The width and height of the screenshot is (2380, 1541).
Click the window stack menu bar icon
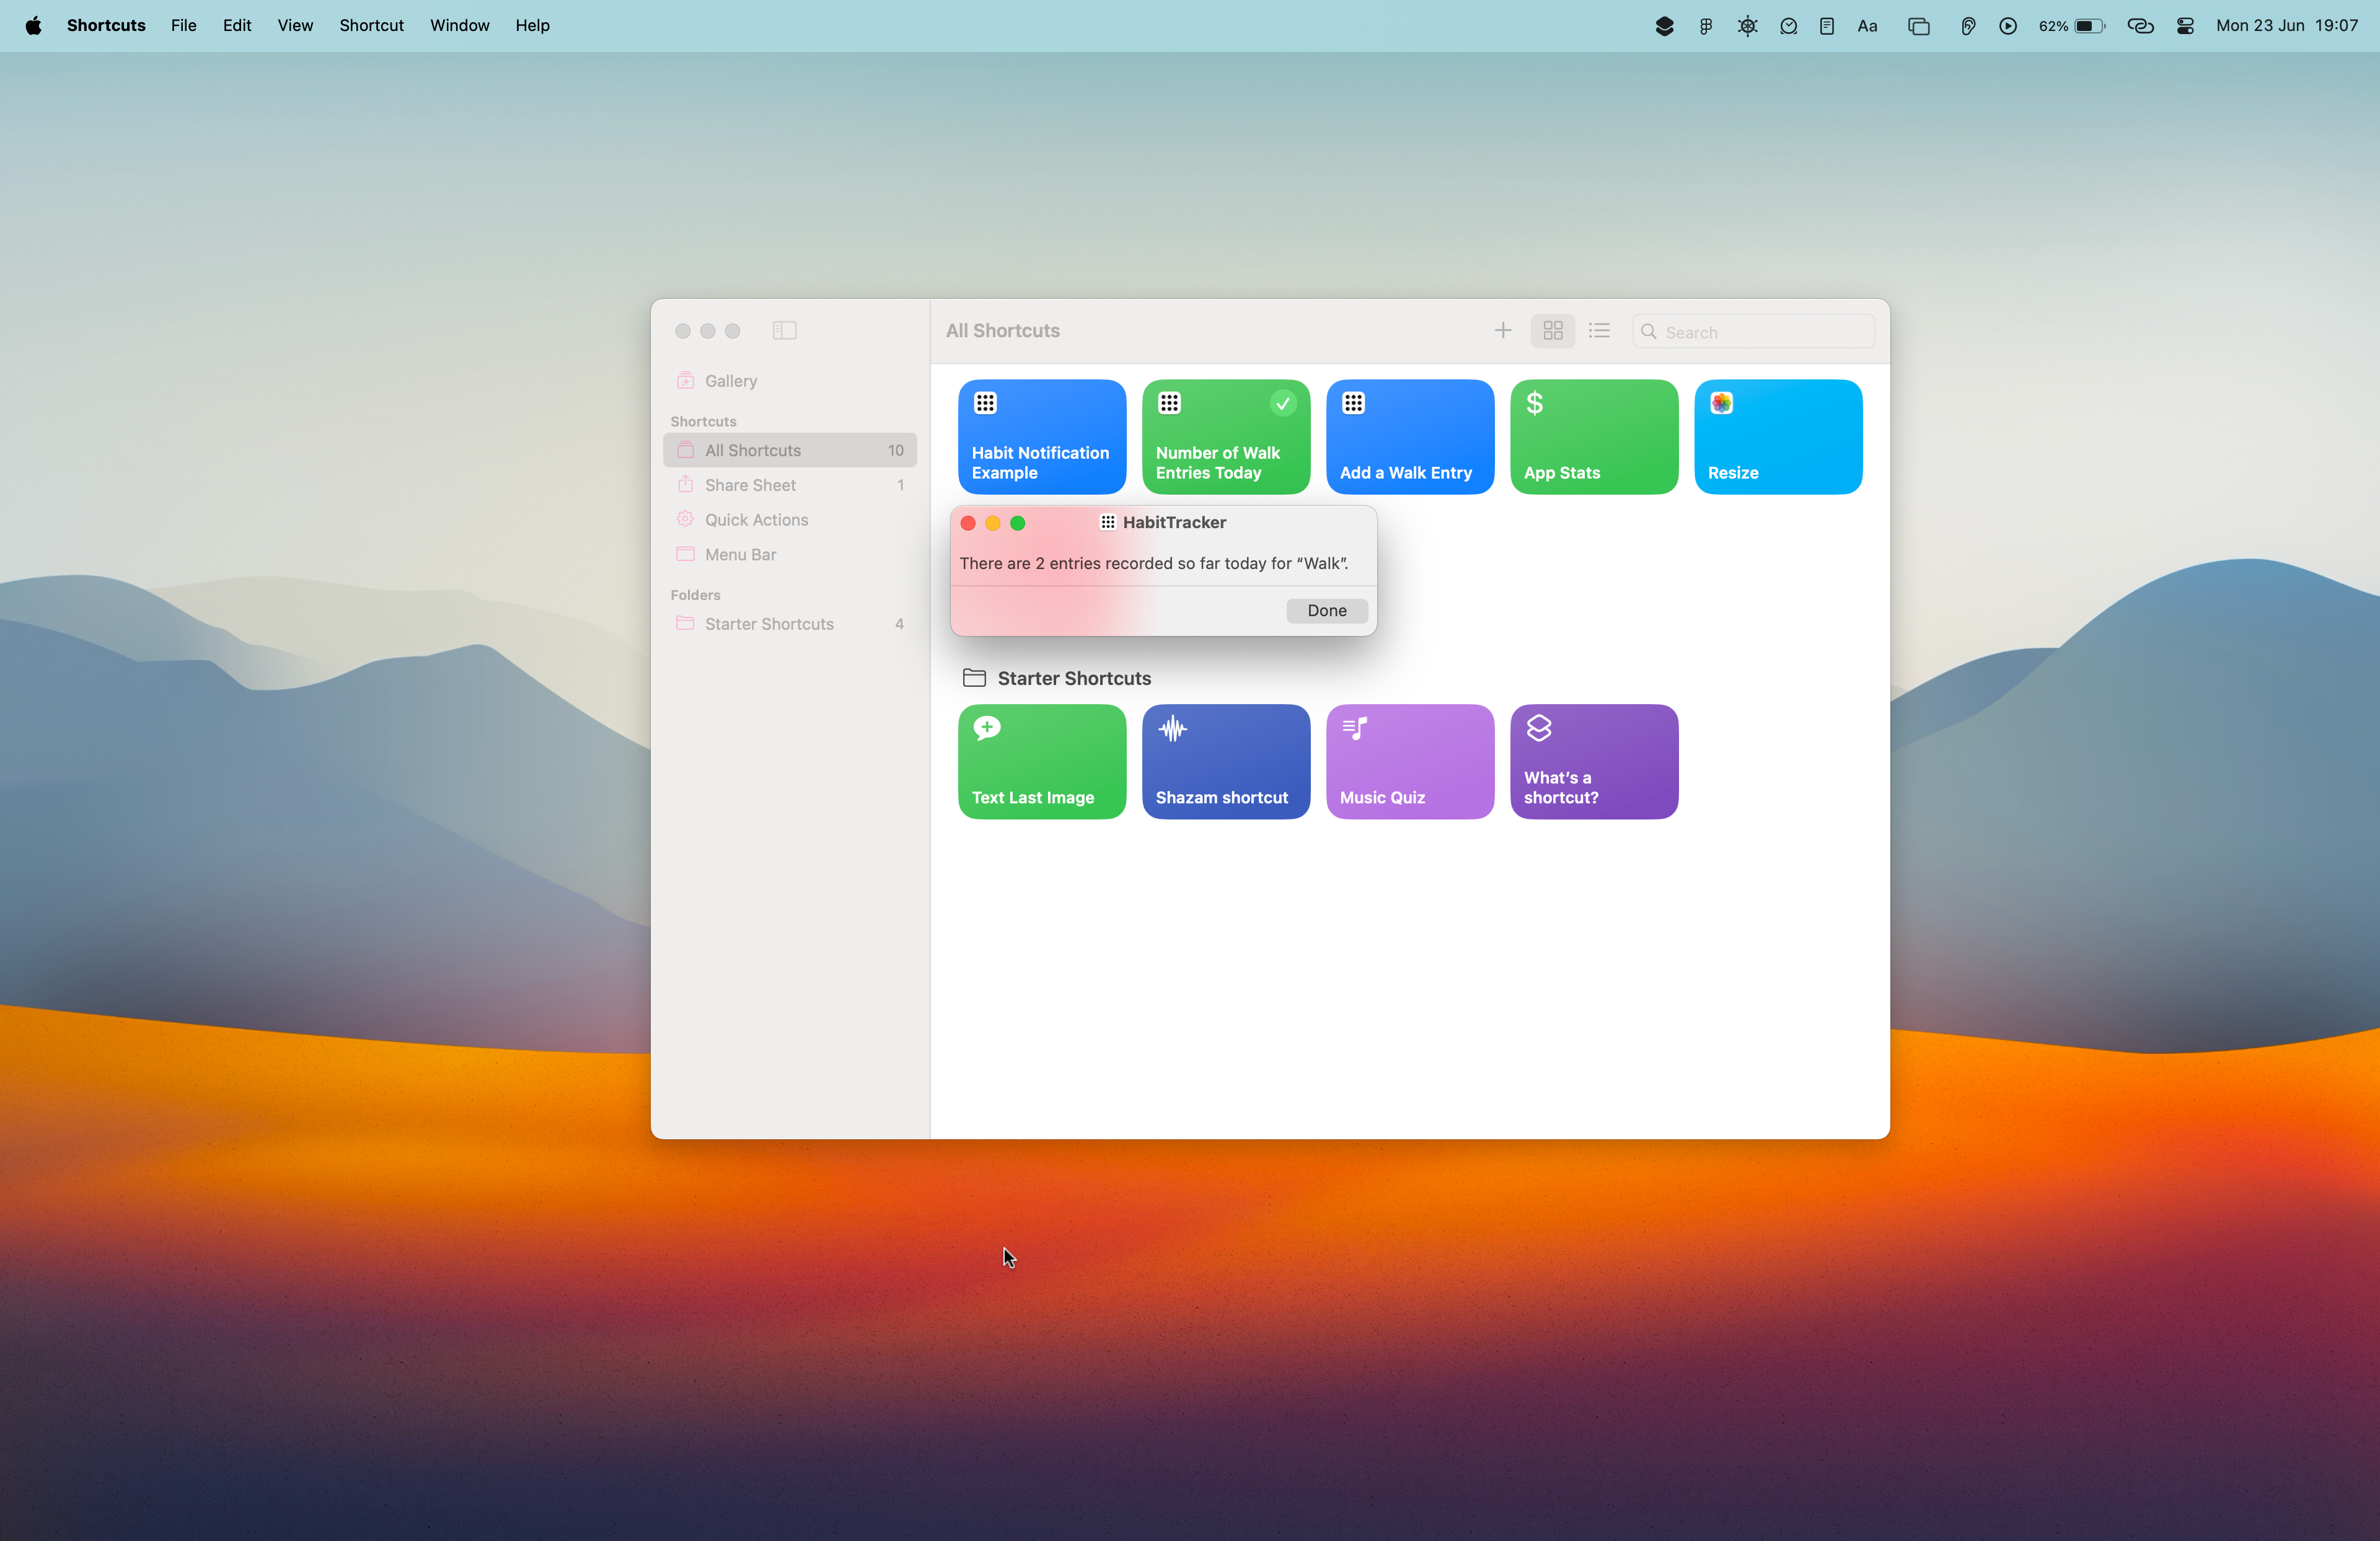point(1918,26)
